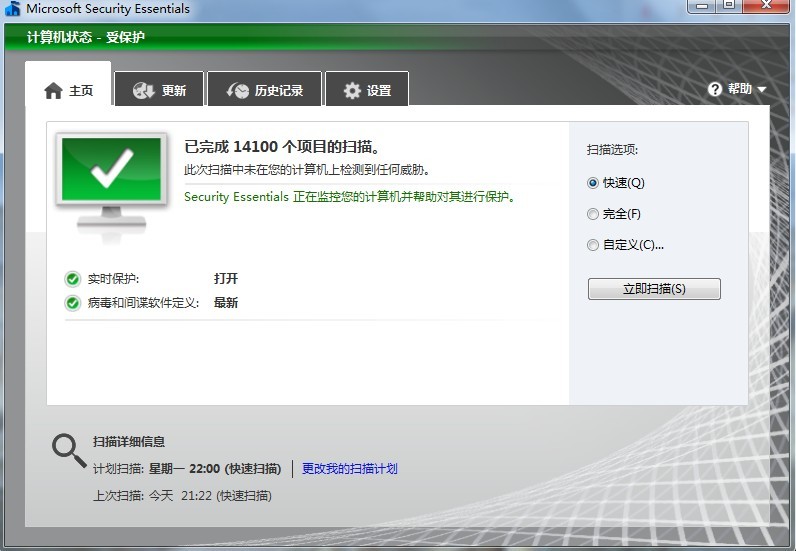
Task: Click the 扫描选项 label
Action: (612, 150)
